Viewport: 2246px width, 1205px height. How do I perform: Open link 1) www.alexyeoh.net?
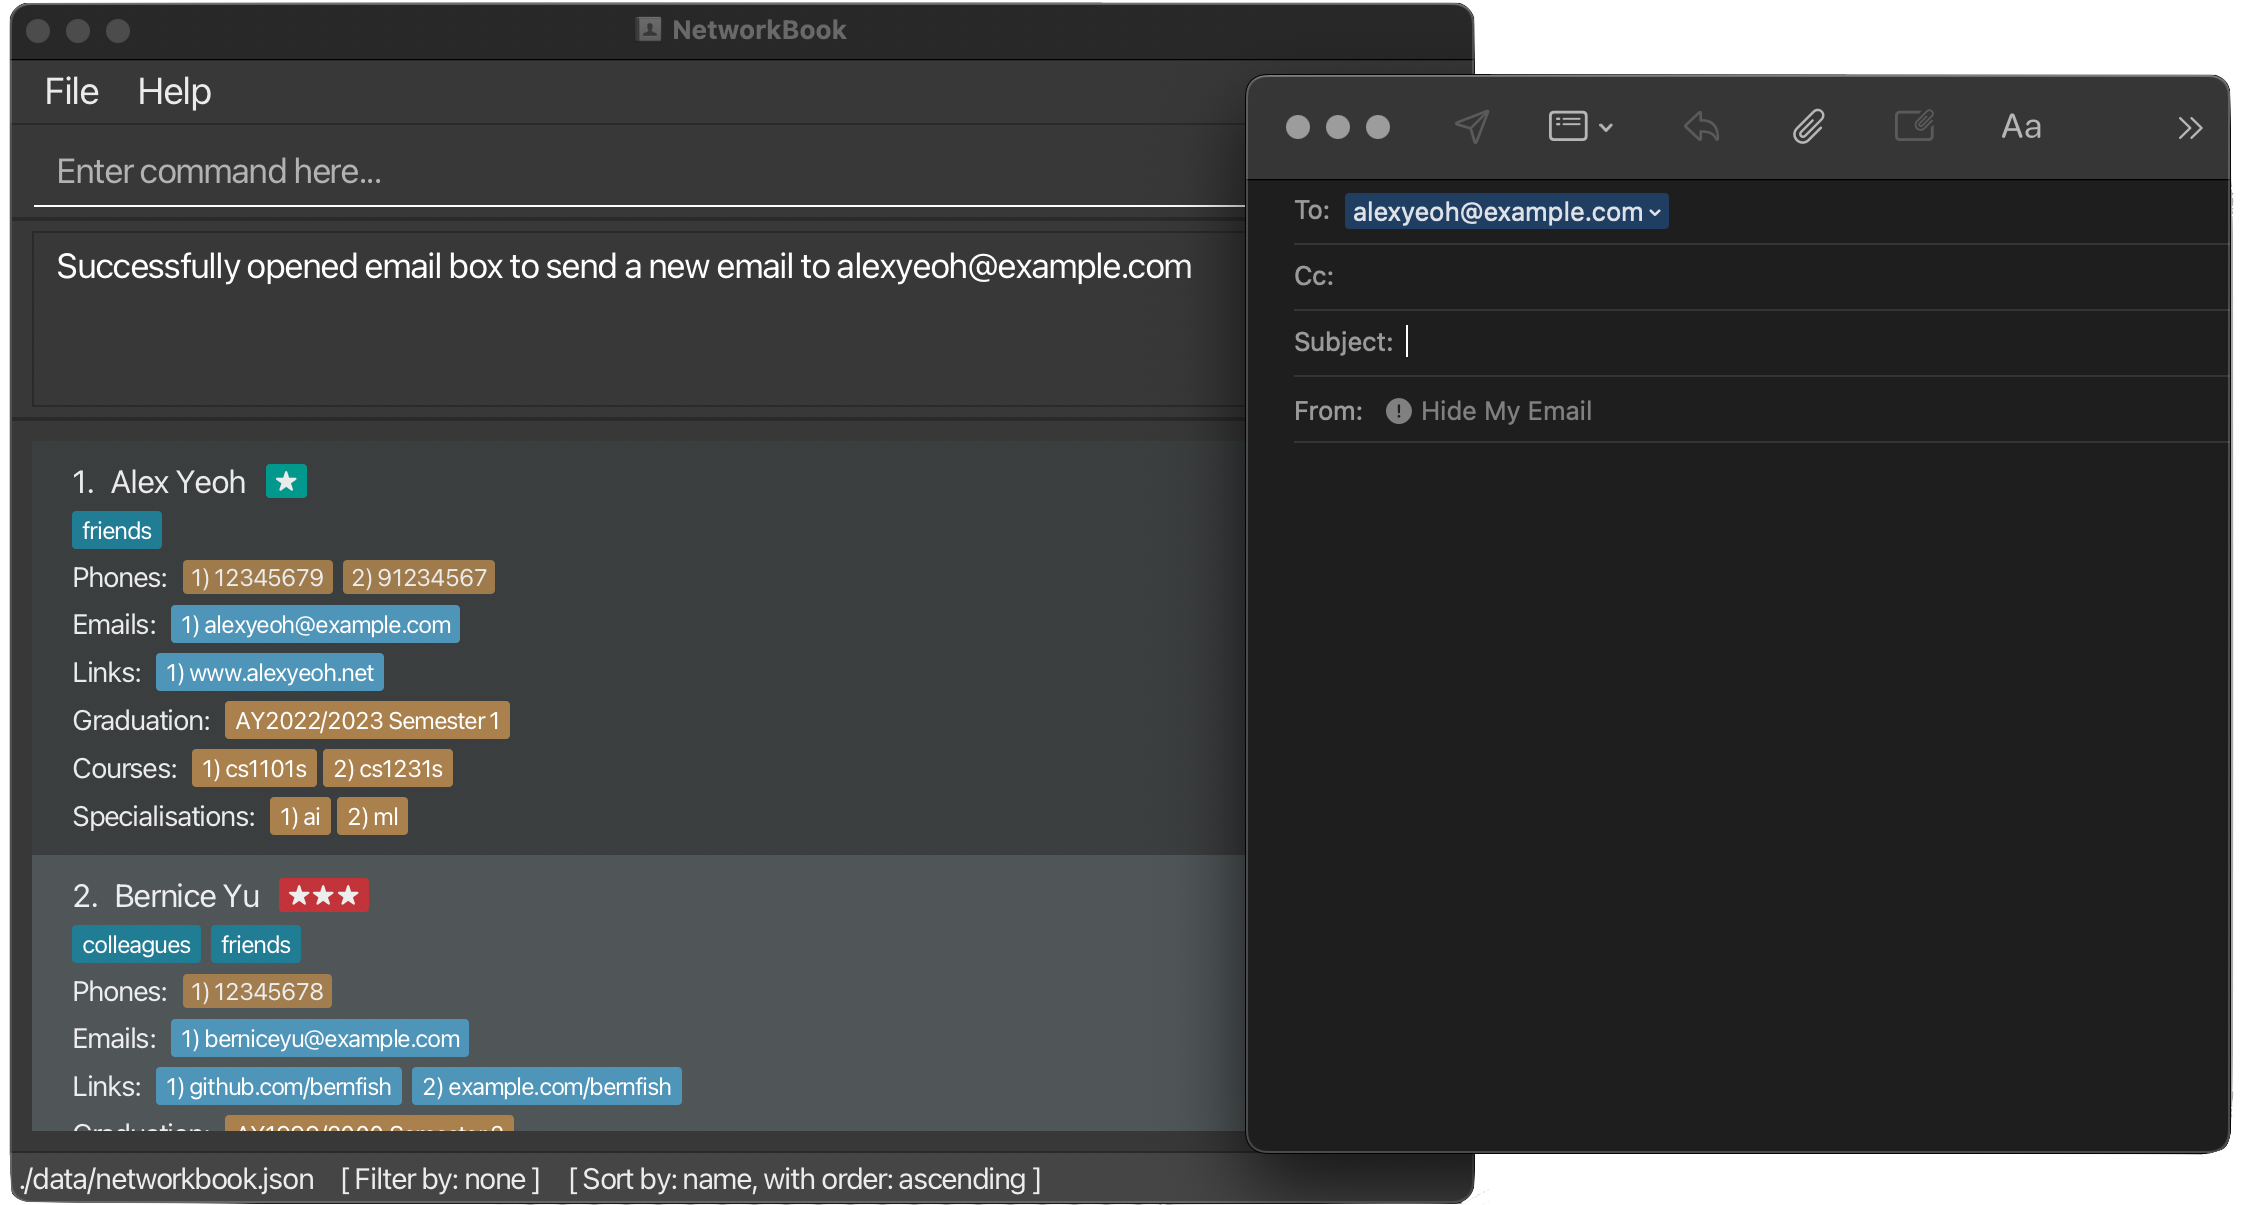(270, 672)
